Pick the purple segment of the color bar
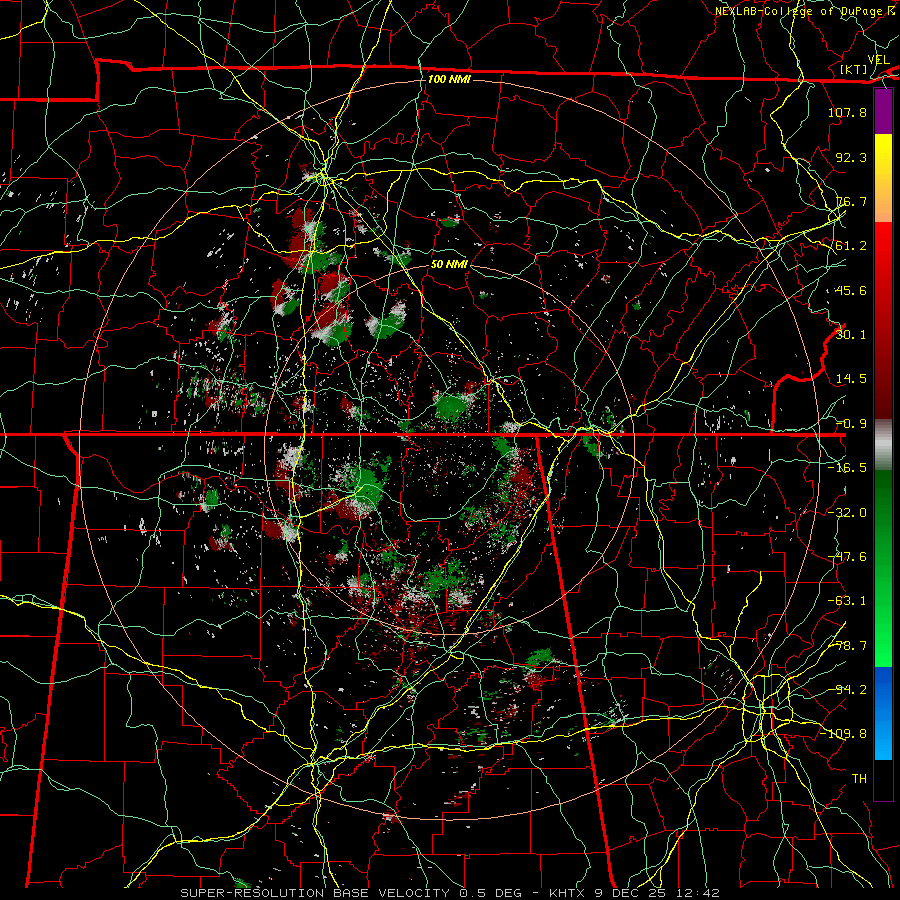Screen dimensions: 900x900 click(x=883, y=112)
